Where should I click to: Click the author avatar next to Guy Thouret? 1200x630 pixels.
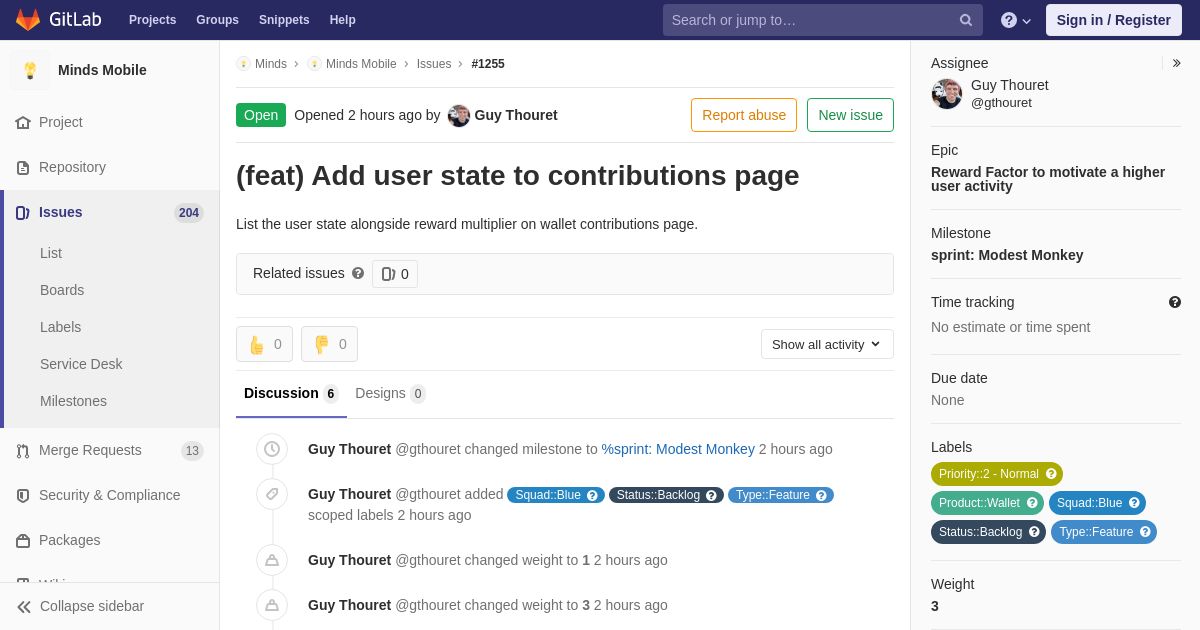click(459, 115)
